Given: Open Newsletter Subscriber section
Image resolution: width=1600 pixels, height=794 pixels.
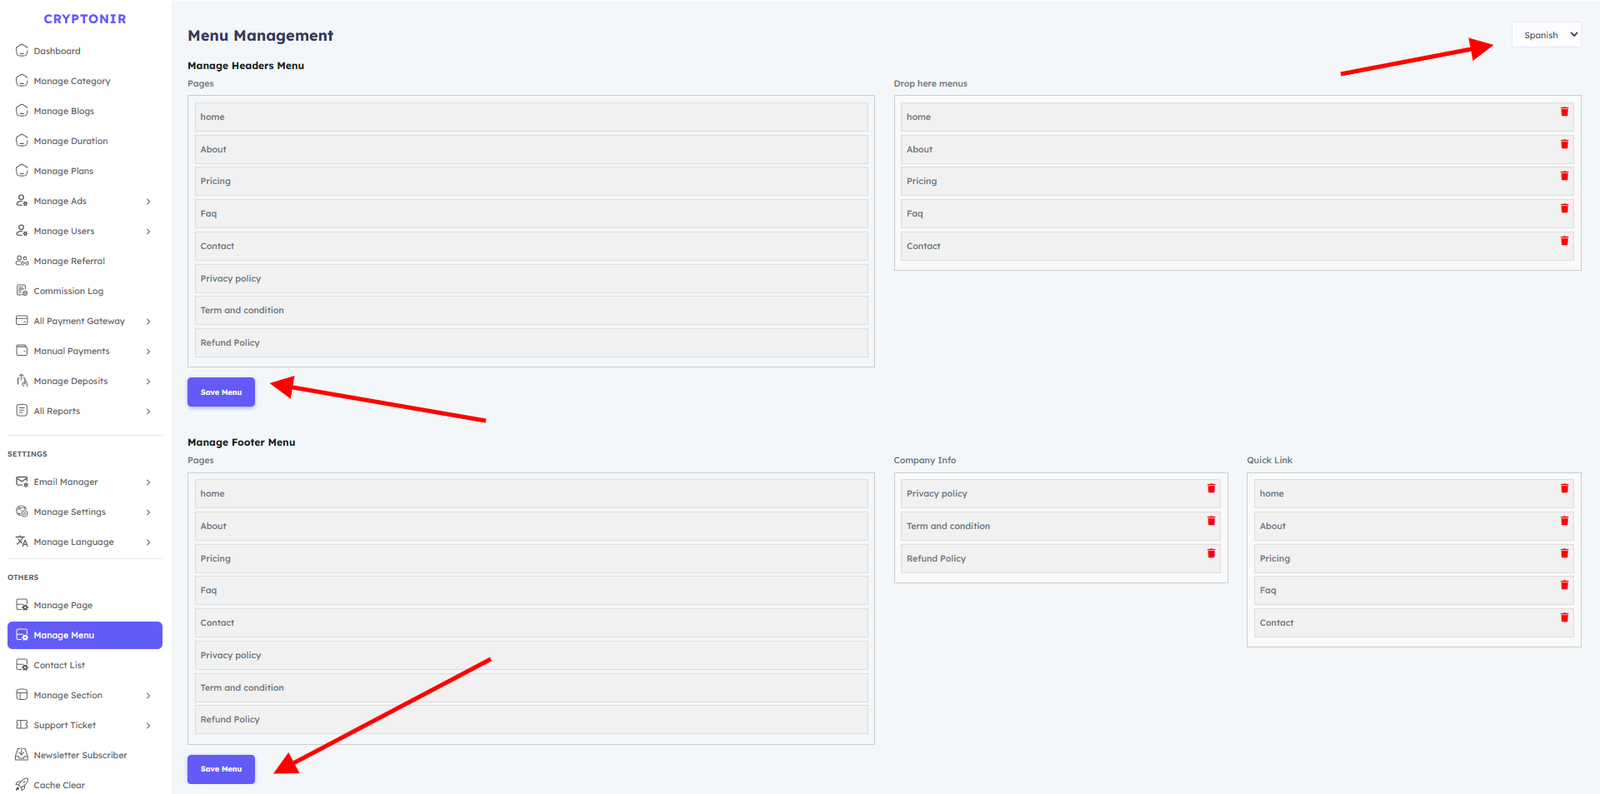Looking at the screenshot, I should click(80, 755).
